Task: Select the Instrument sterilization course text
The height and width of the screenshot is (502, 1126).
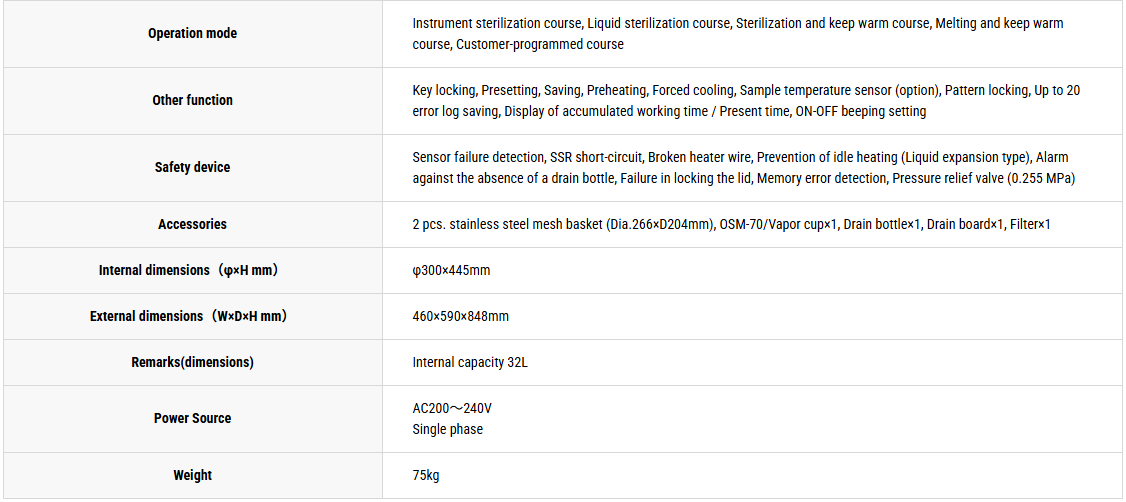Action: click(497, 23)
